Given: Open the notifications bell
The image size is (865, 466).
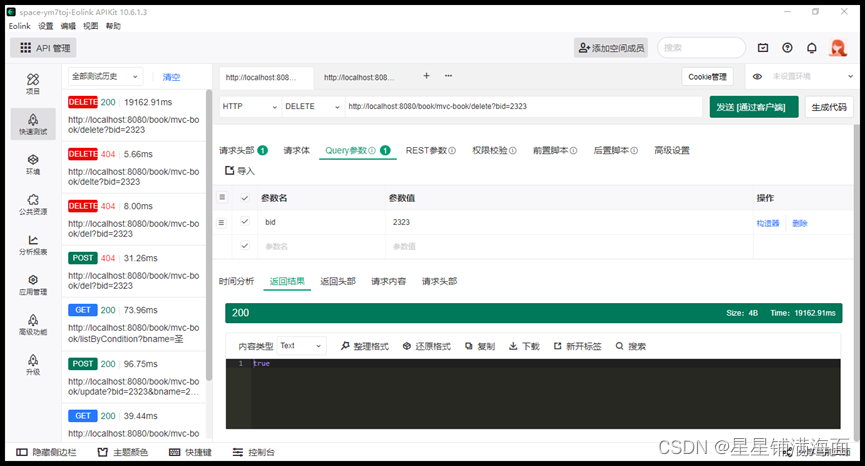Looking at the screenshot, I should tap(811, 48).
